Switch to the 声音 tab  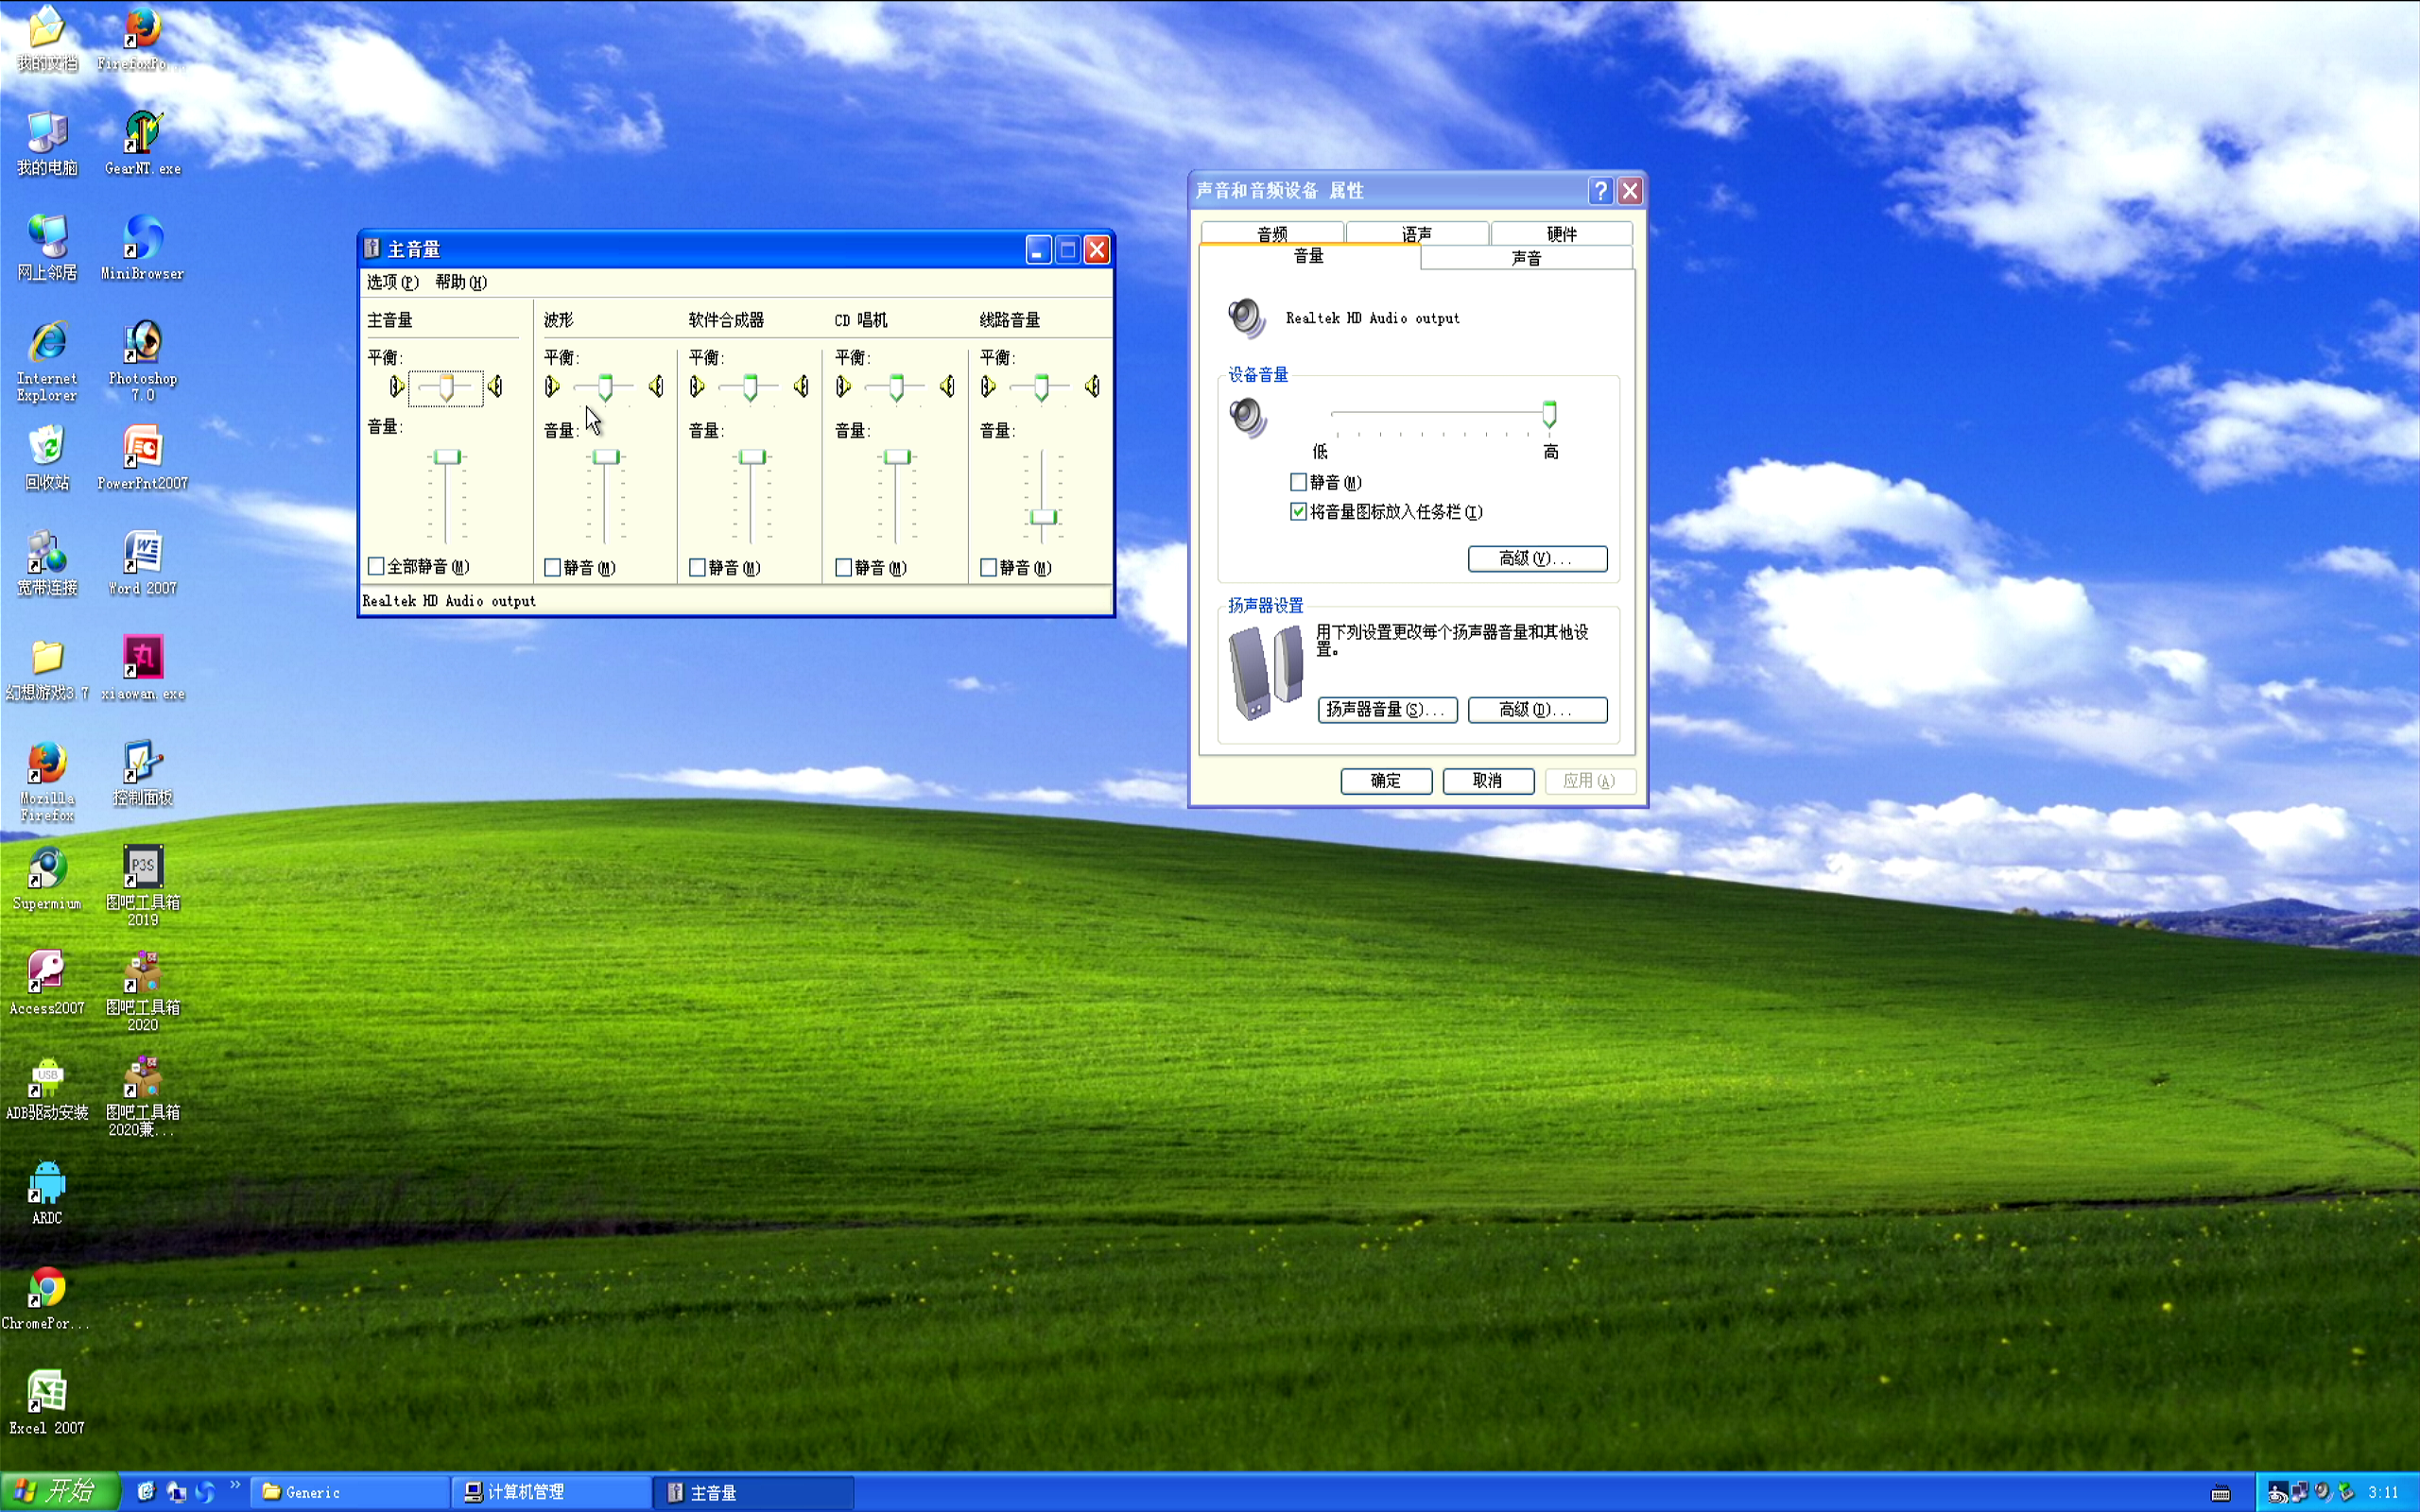point(1526,258)
